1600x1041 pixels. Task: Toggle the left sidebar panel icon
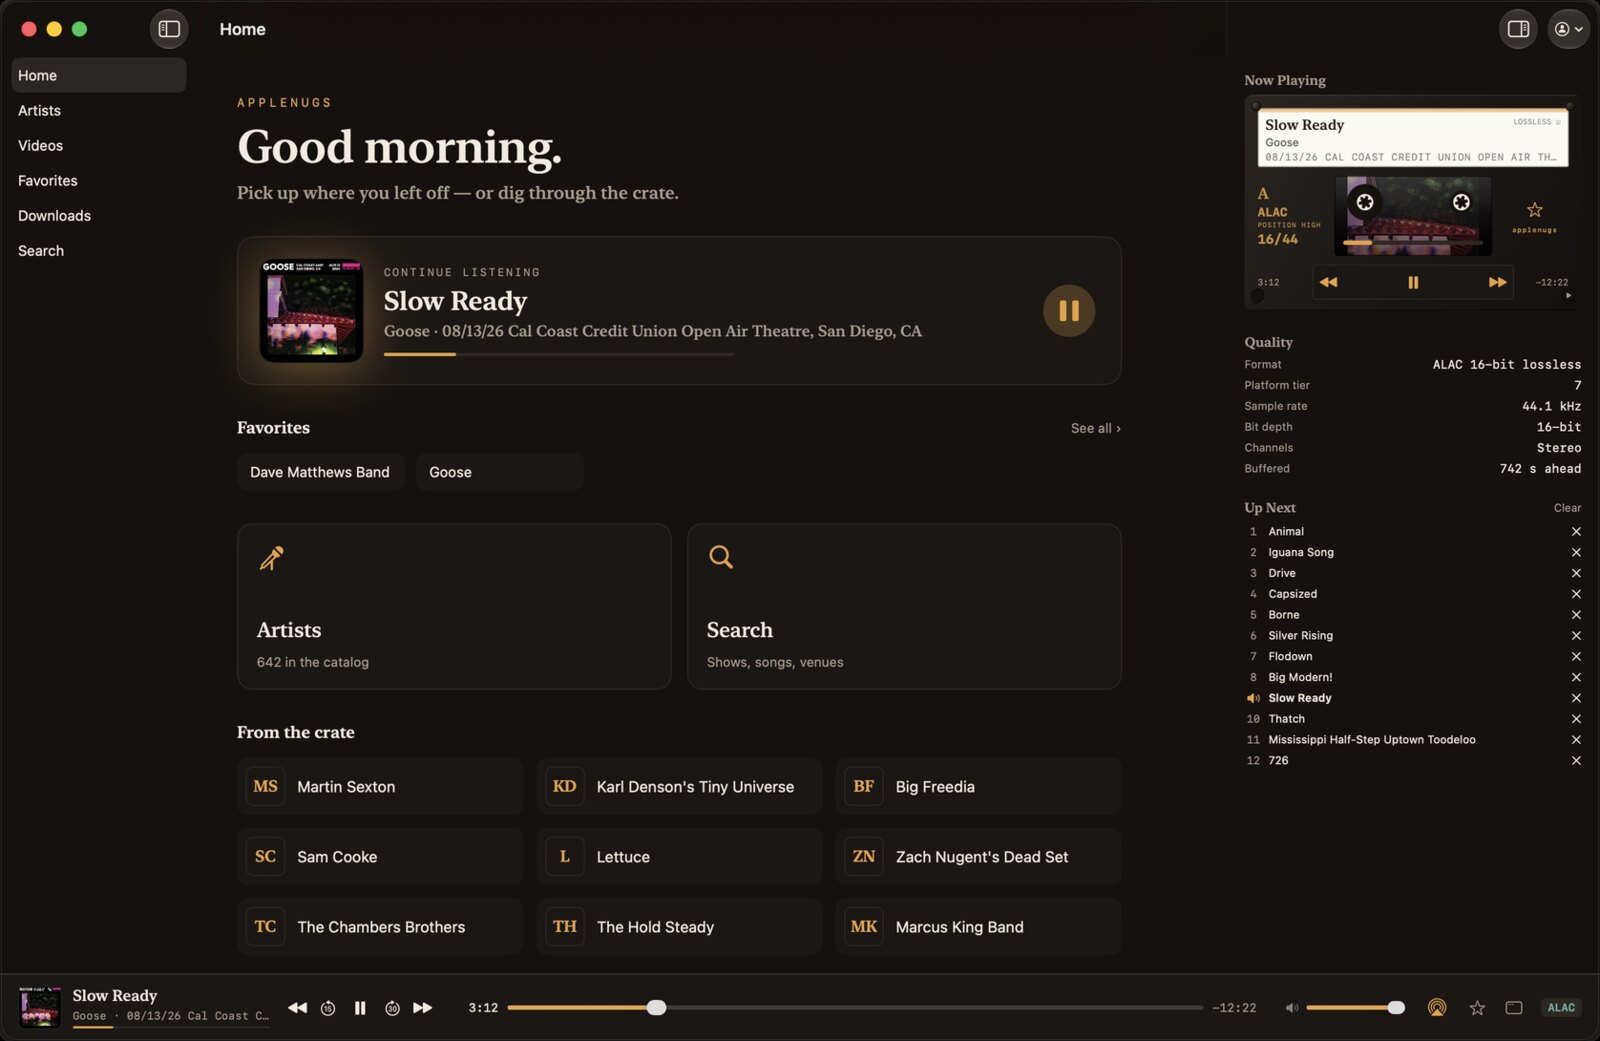click(169, 29)
